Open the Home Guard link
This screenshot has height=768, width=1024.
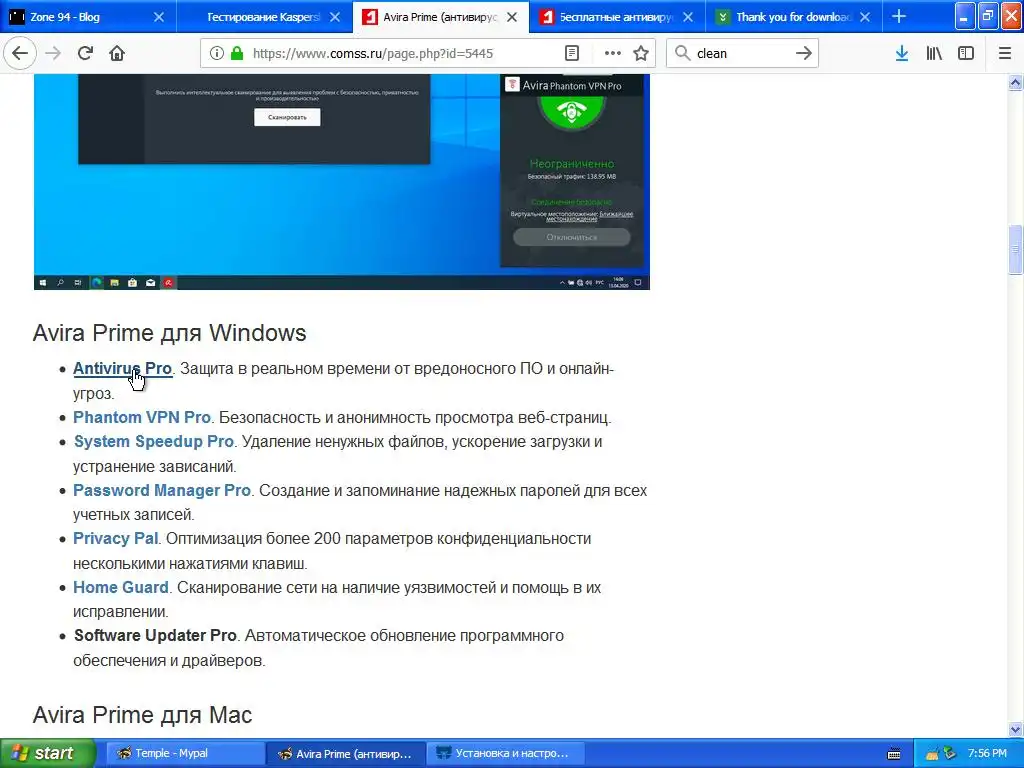tap(121, 587)
